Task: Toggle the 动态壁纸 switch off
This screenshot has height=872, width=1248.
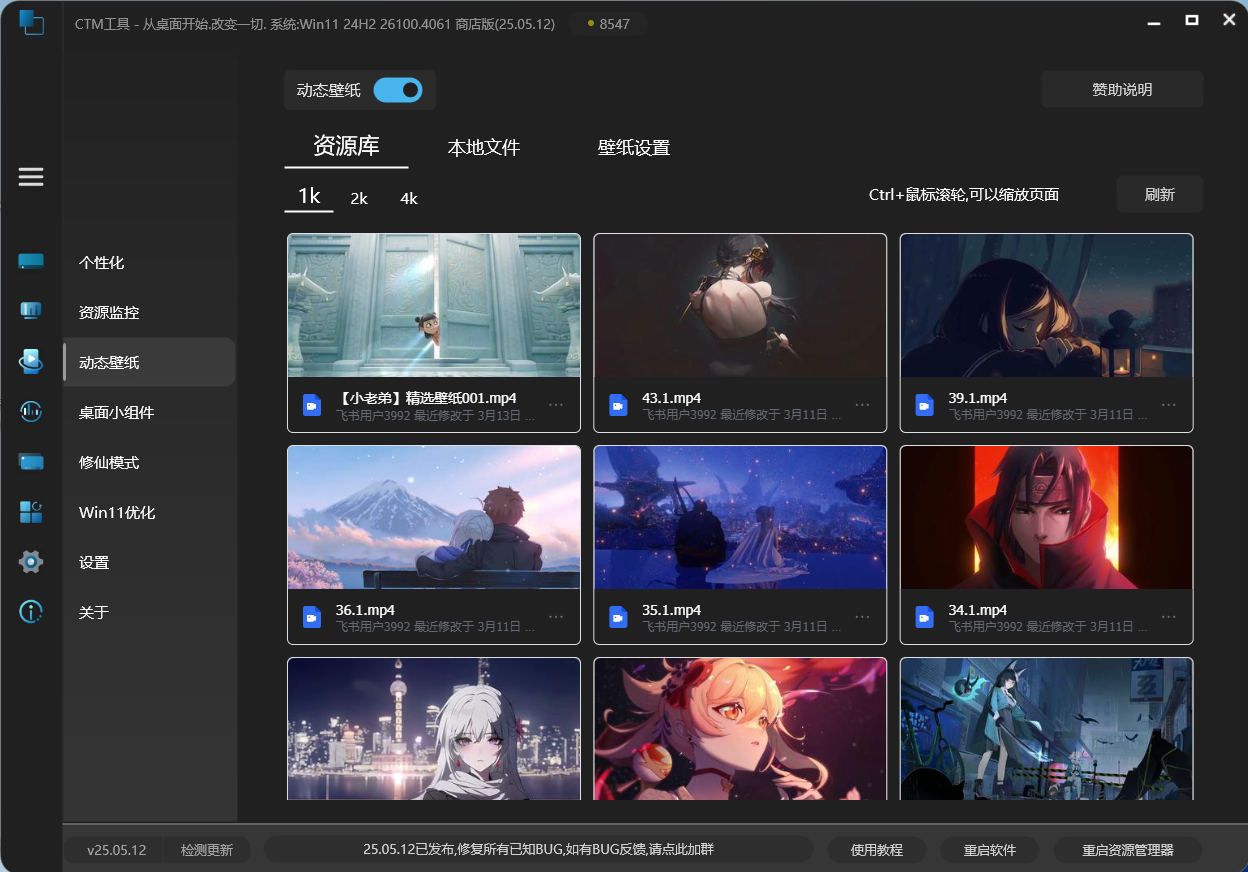Action: (398, 90)
